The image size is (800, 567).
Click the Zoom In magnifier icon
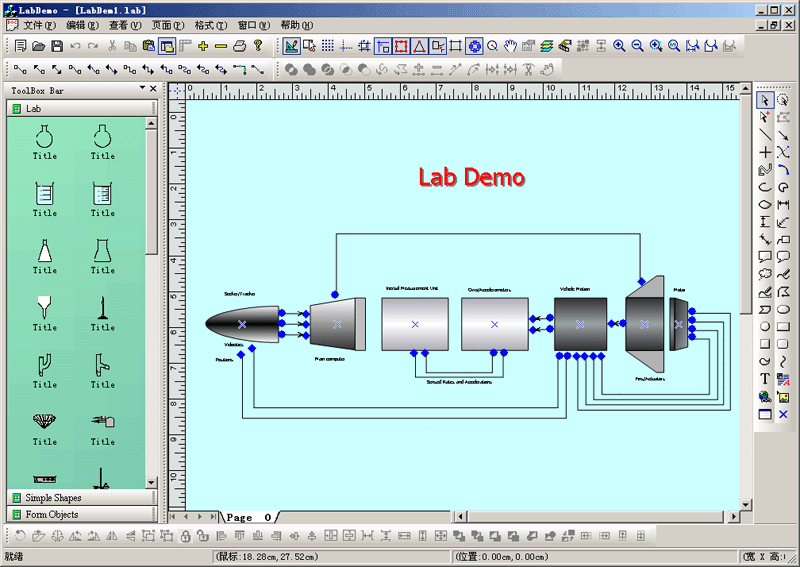(619, 46)
